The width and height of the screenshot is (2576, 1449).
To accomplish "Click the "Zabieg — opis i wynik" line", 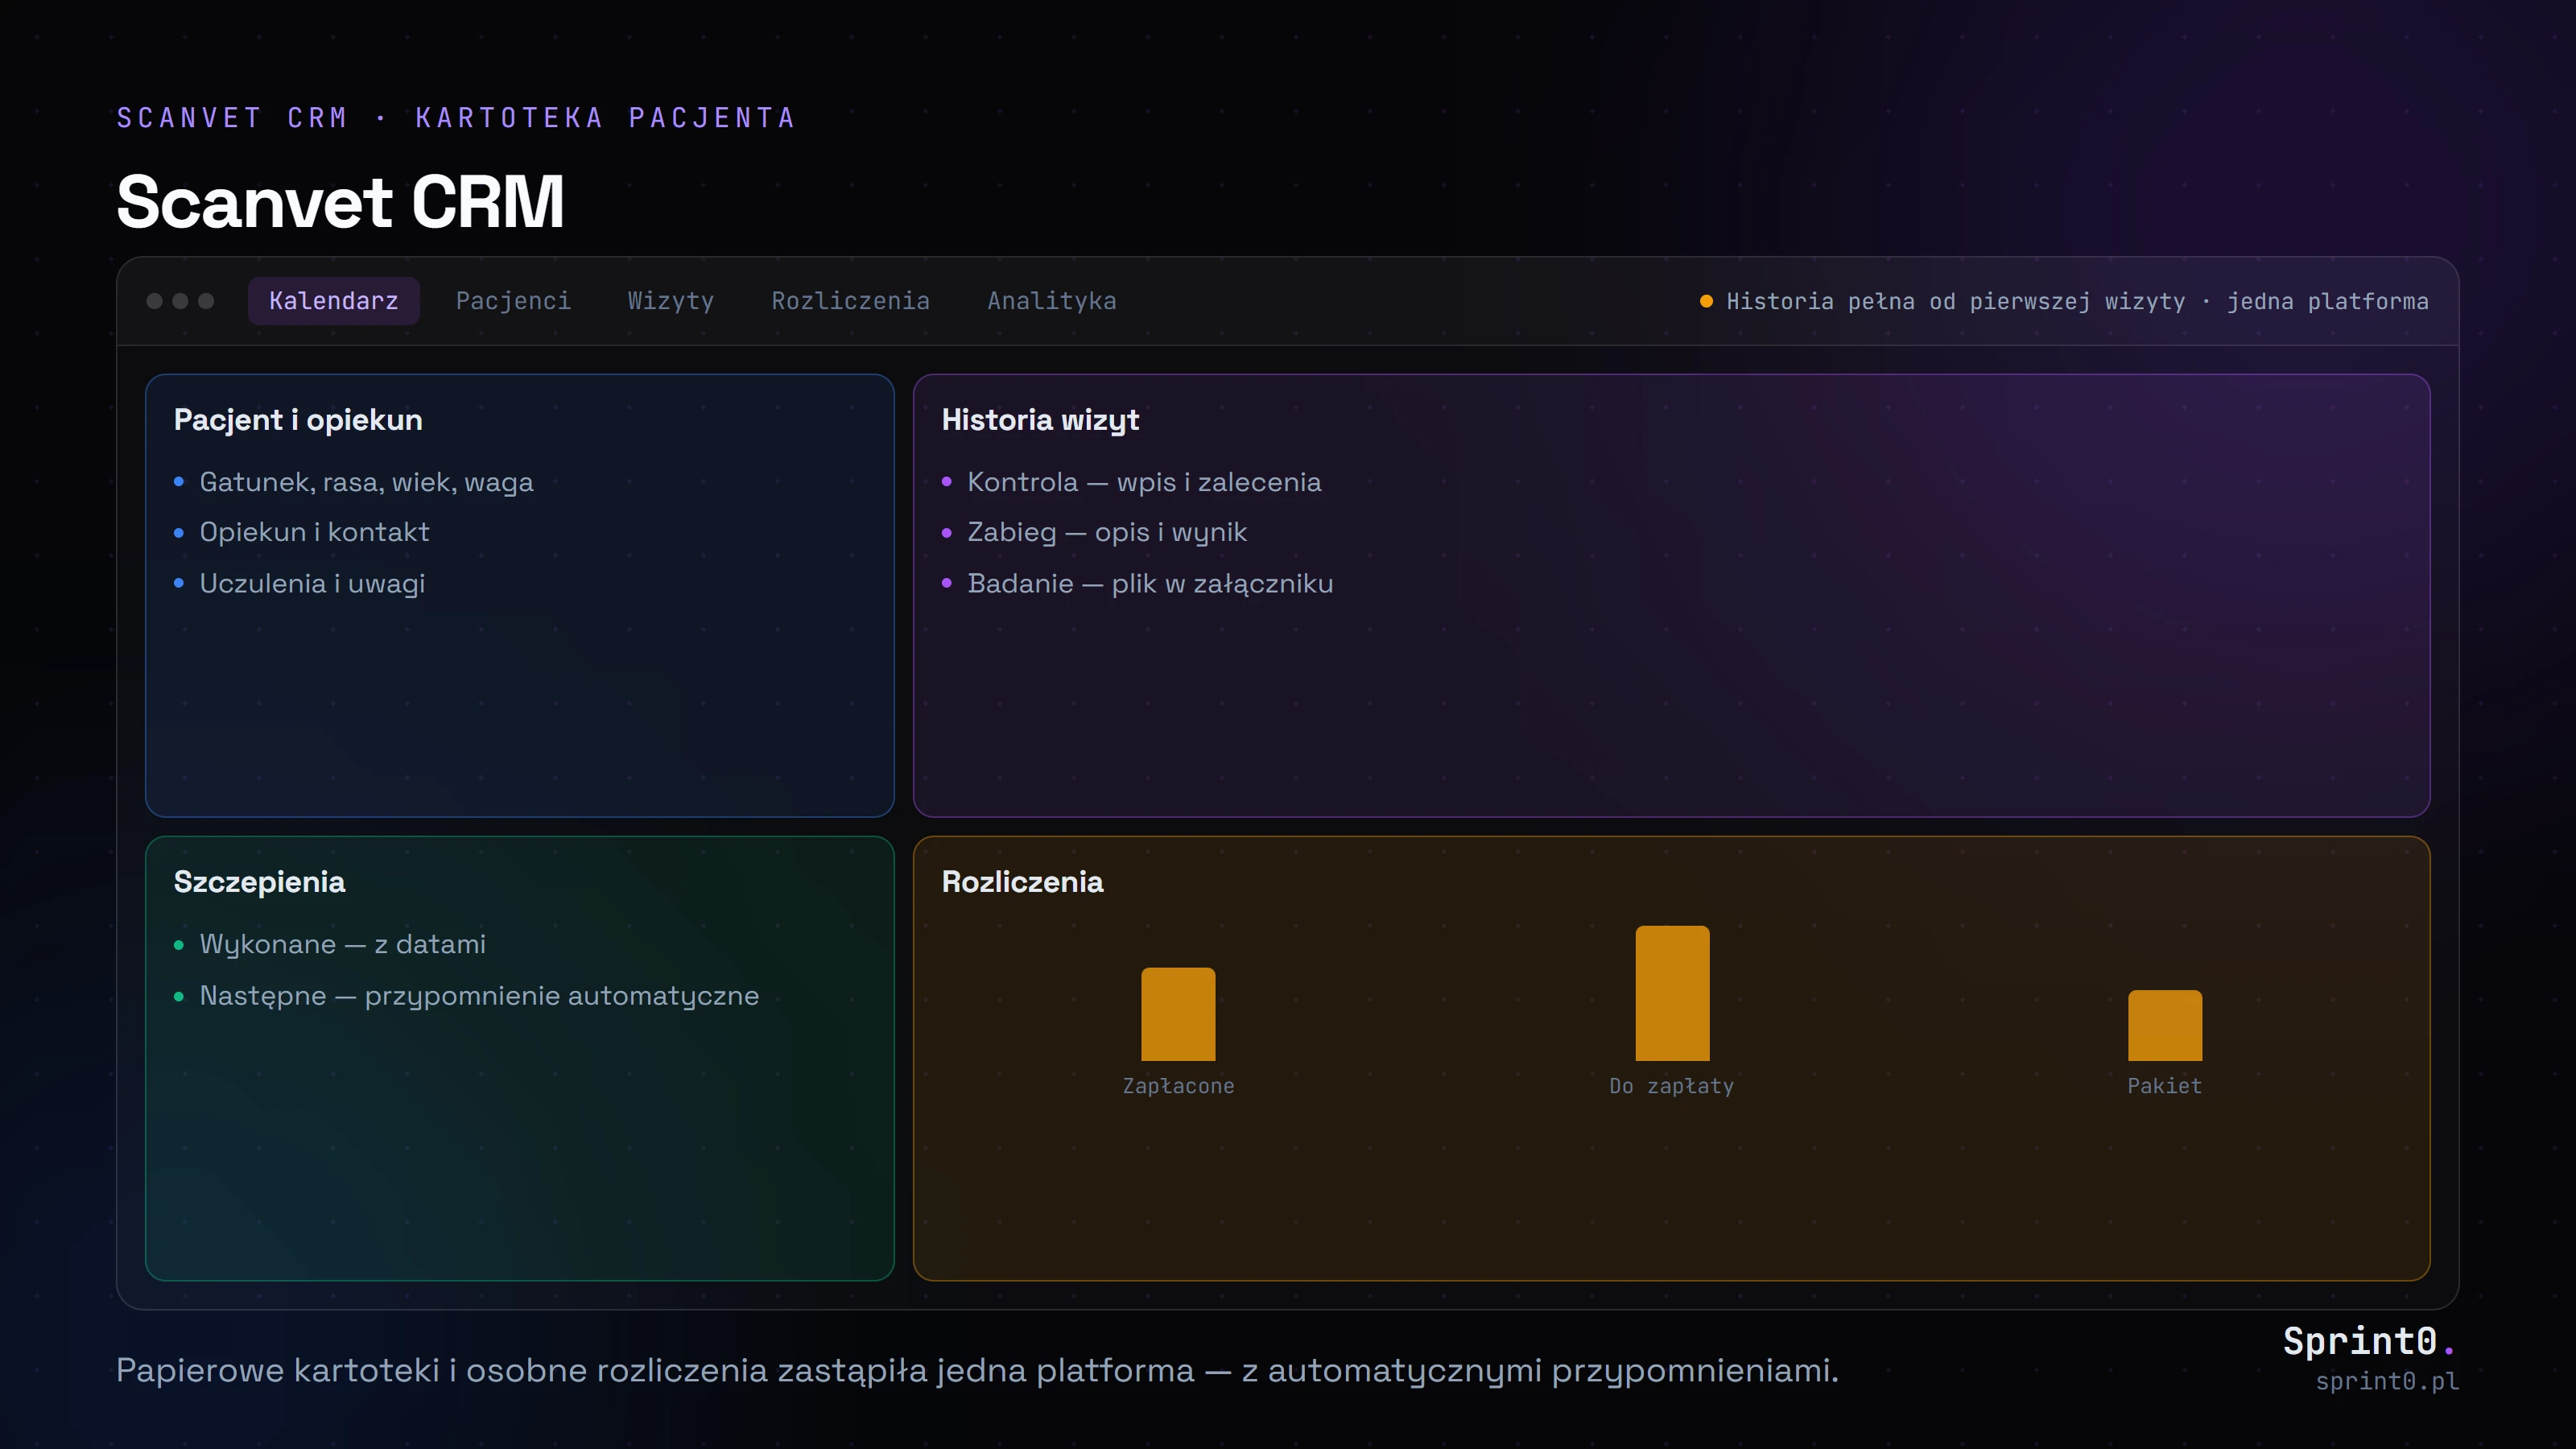I will point(1107,532).
